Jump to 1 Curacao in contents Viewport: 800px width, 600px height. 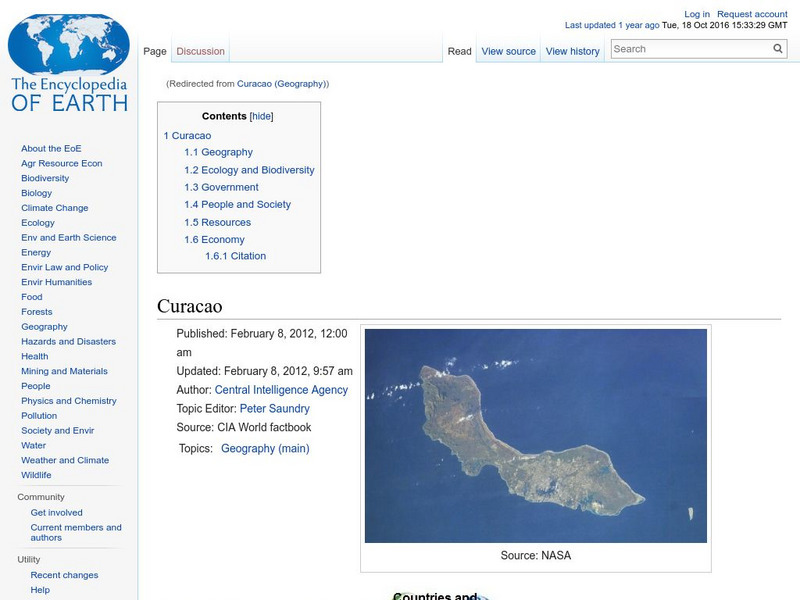click(187, 136)
